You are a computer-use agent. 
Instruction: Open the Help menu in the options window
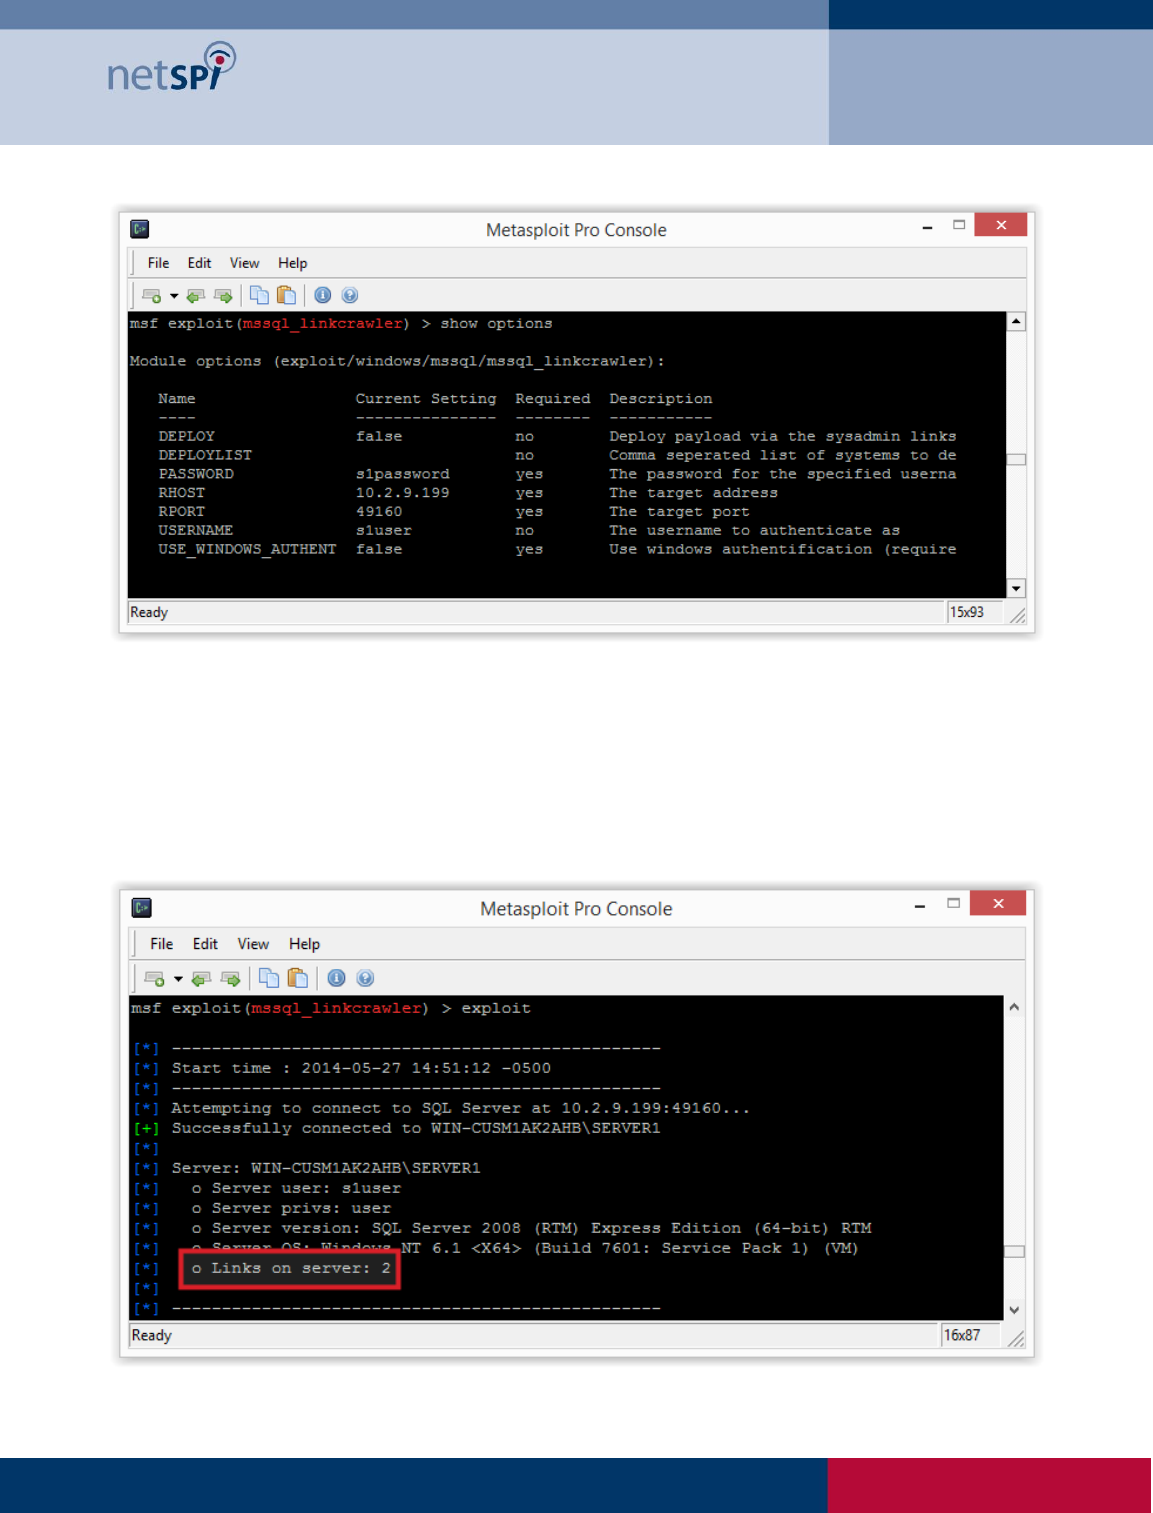pos(292,263)
